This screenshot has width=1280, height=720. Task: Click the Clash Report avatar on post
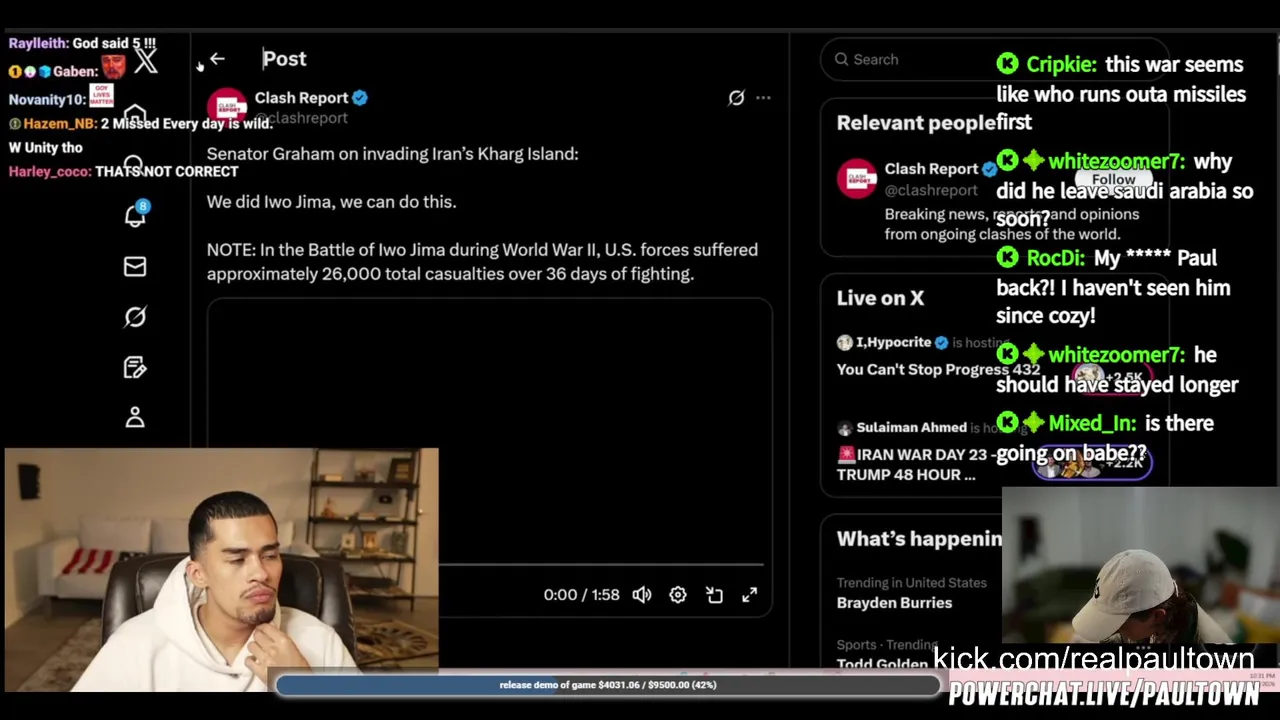[227, 107]
